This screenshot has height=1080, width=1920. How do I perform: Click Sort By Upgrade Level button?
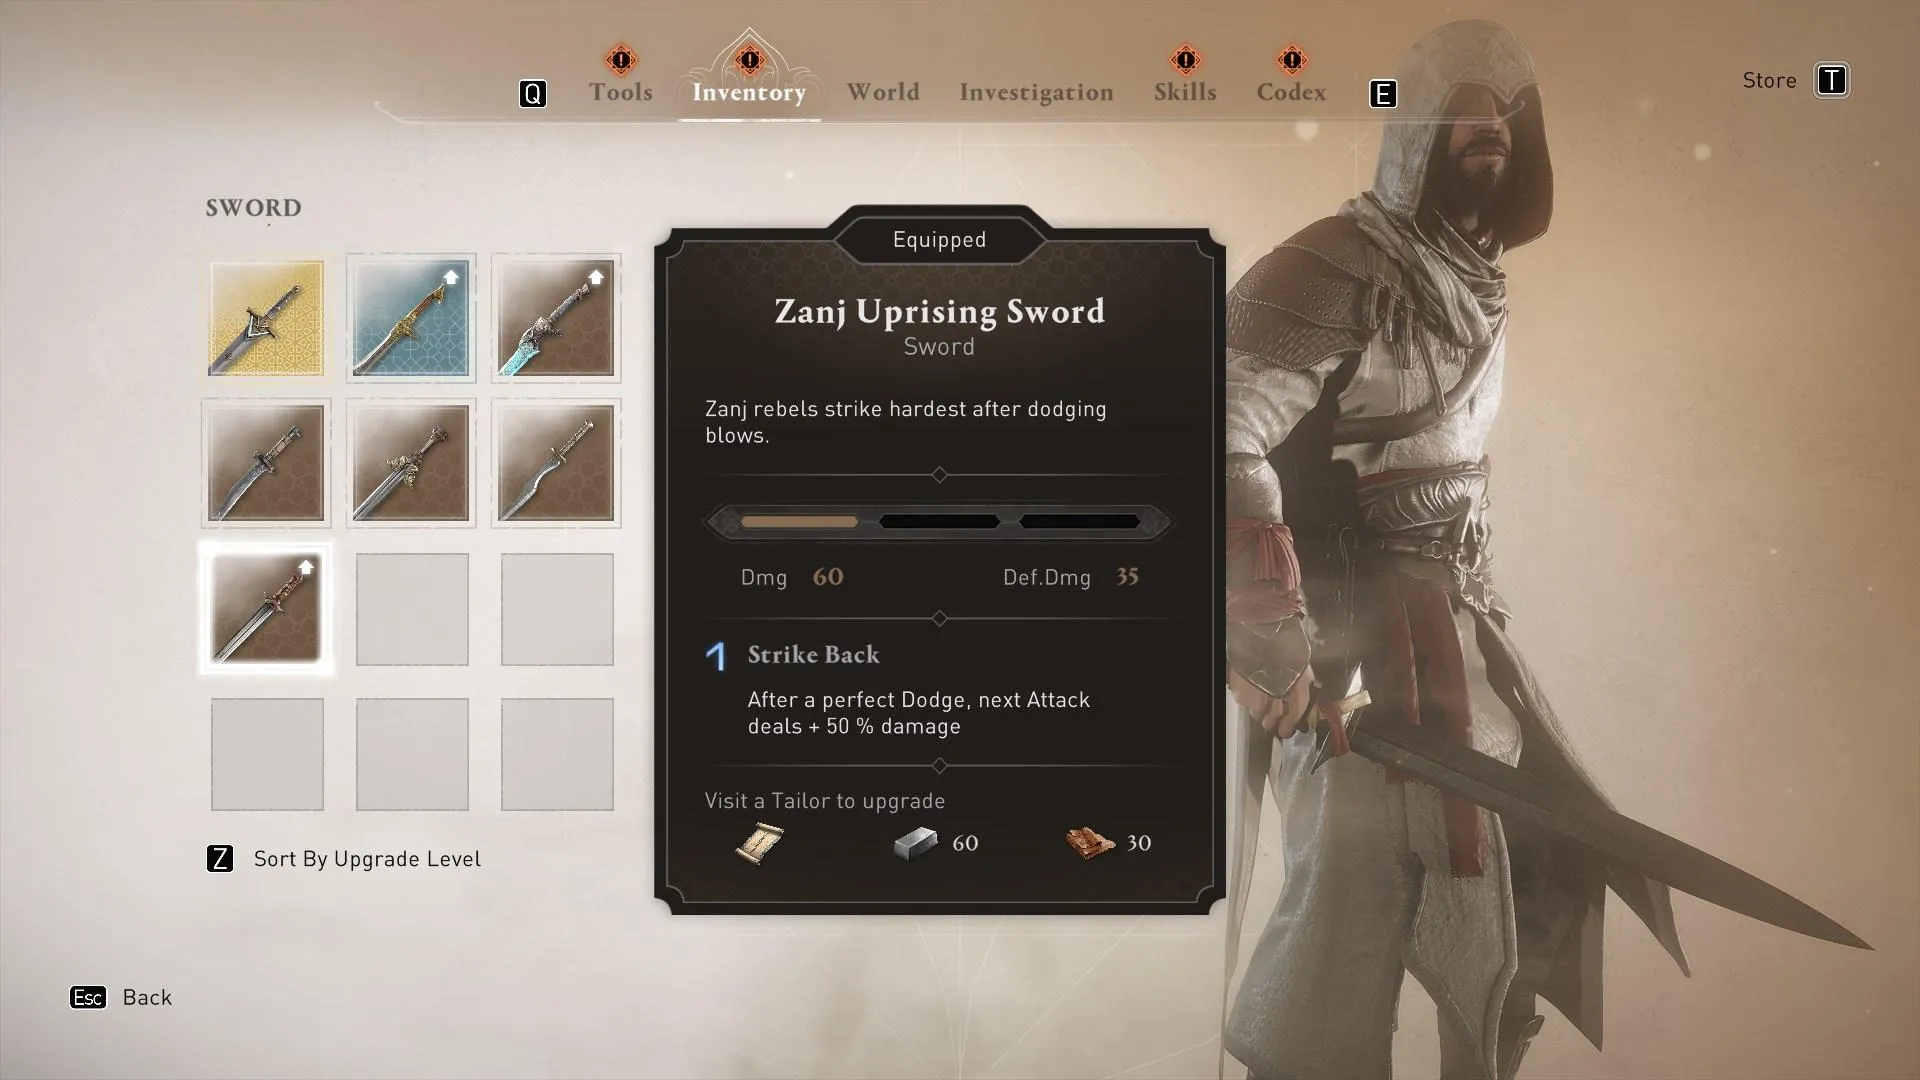[x=343, y=858]
